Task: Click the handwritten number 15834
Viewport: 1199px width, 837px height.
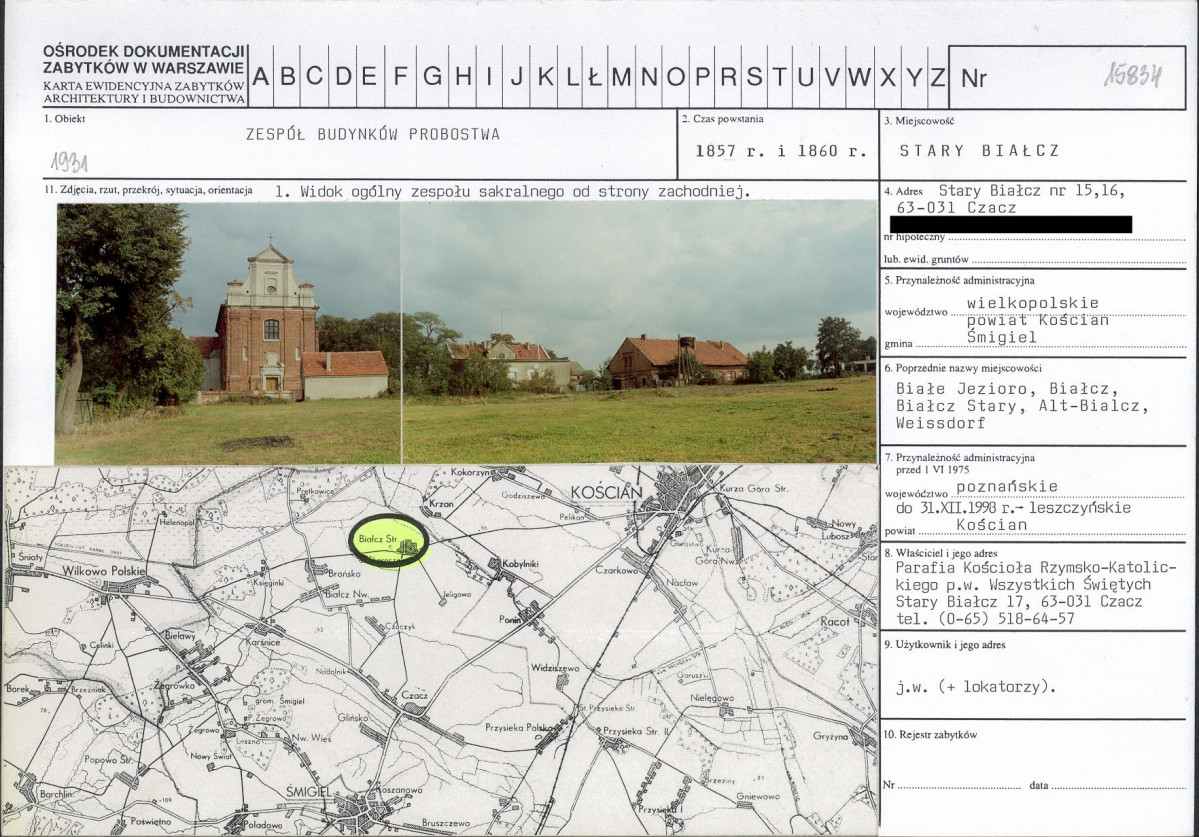Action: tap(1133, 75)
